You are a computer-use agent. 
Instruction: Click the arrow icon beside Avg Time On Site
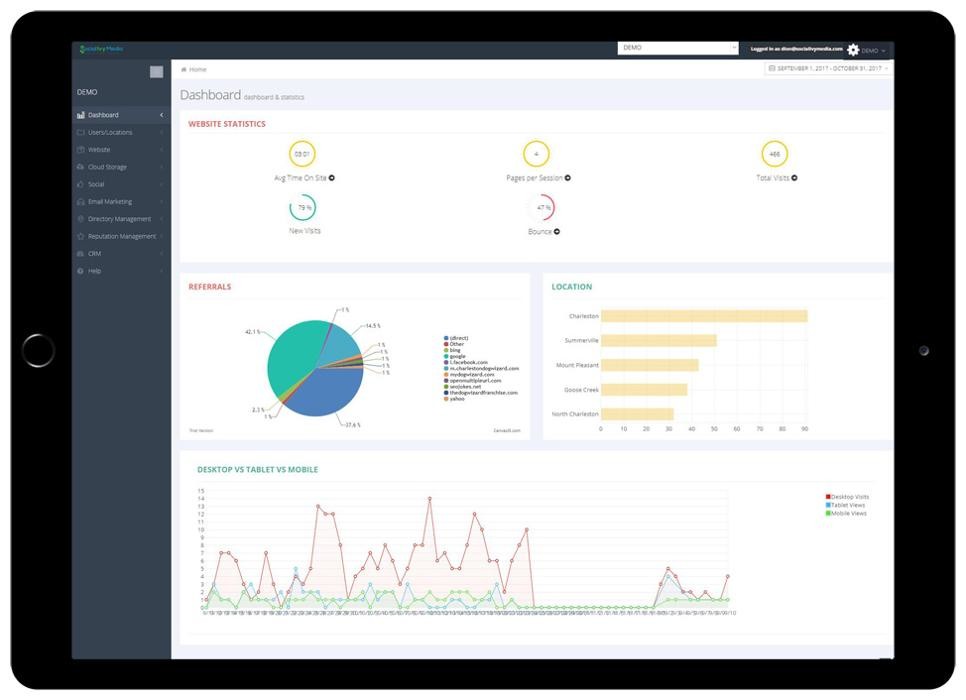tap(332, 178)
